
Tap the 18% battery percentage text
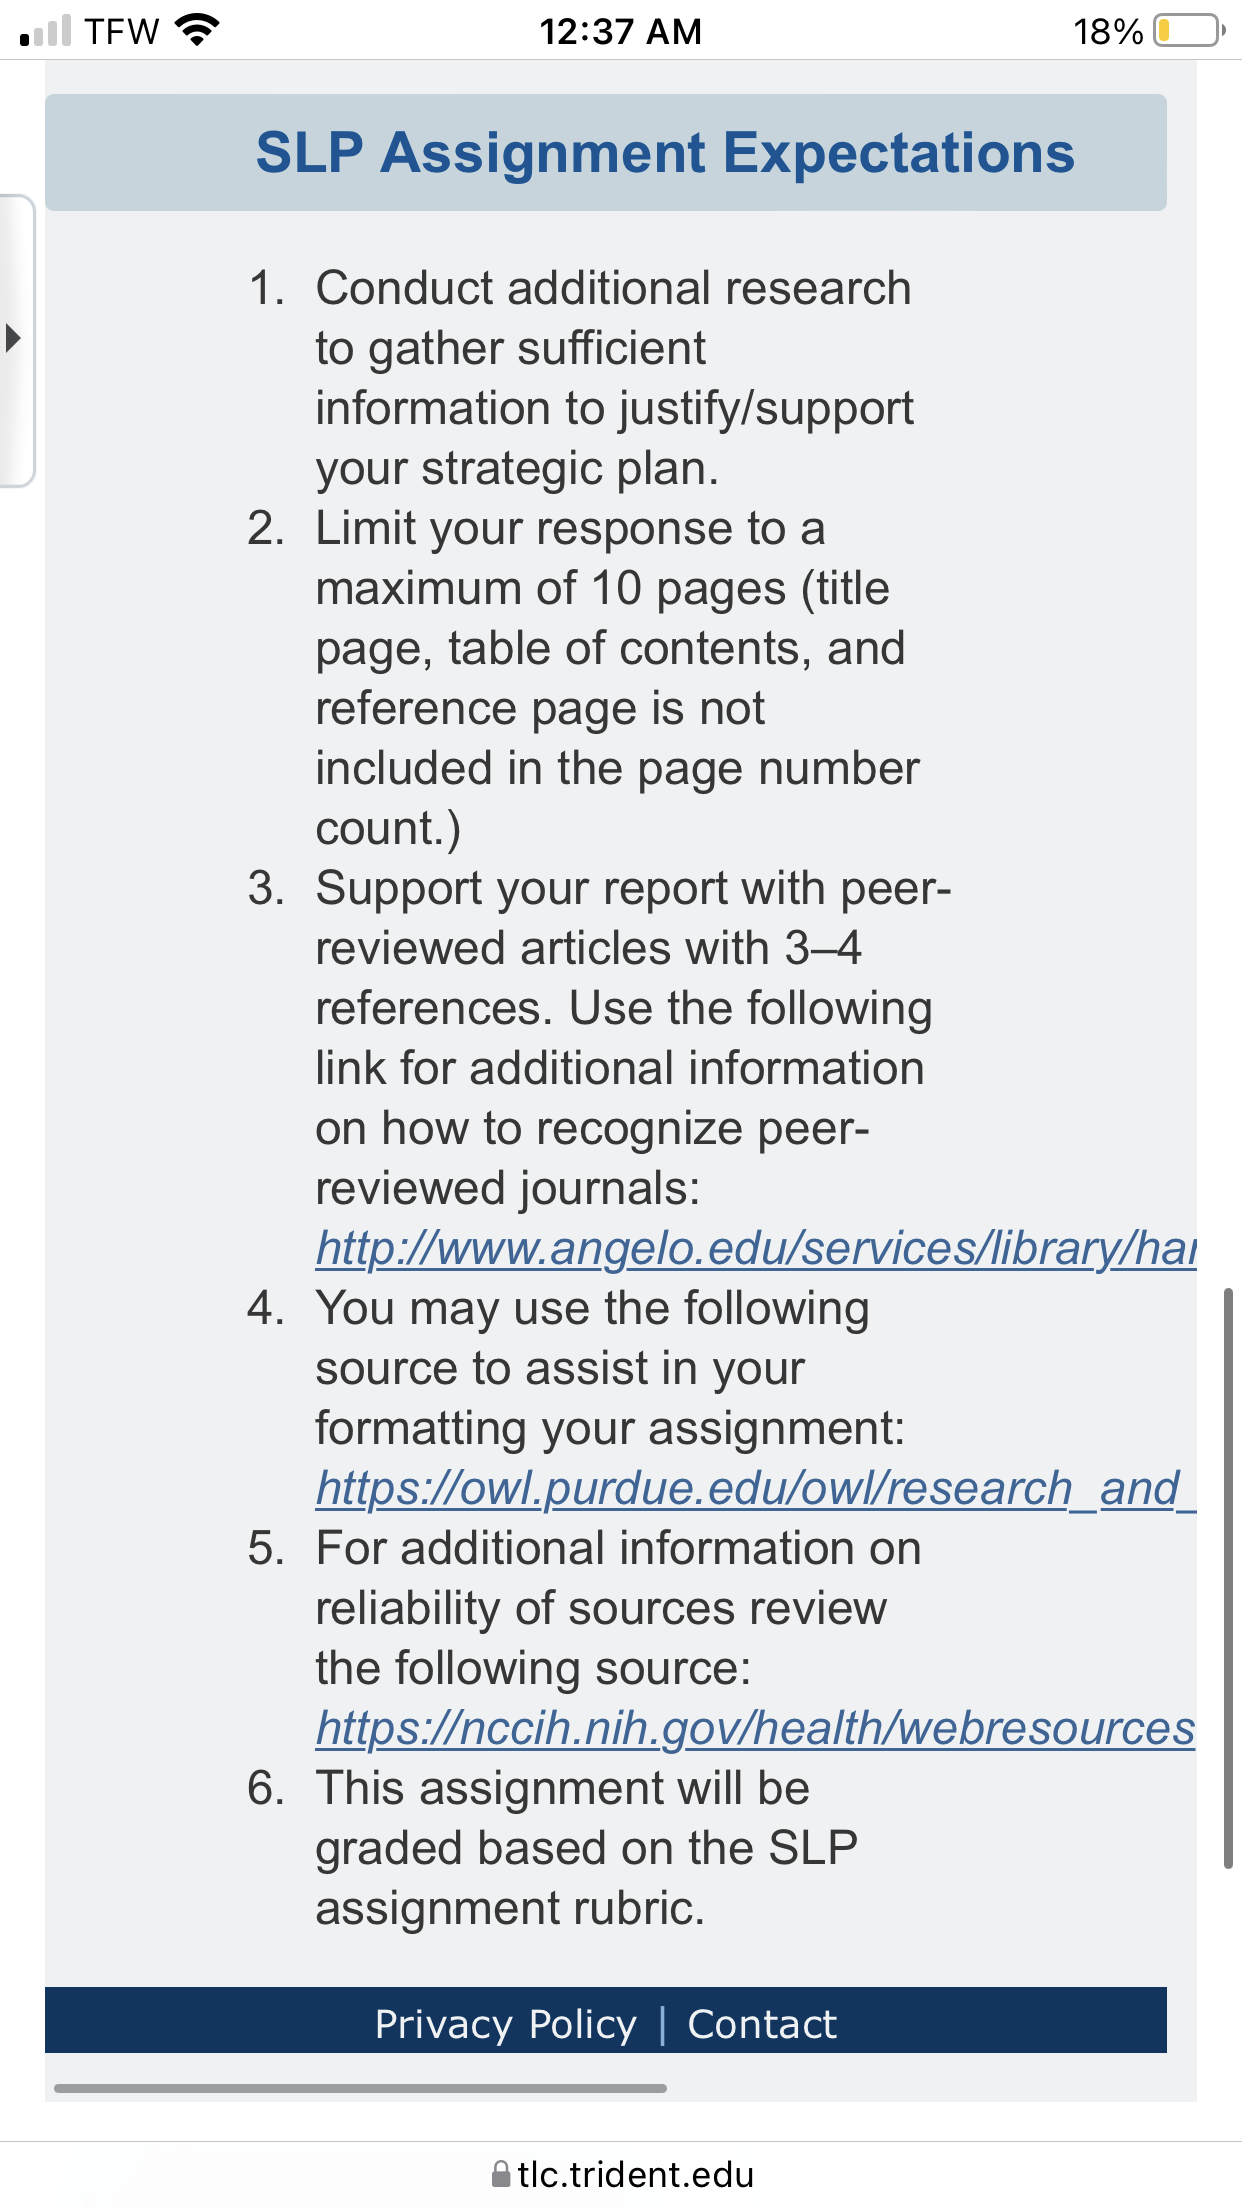click(1108, 31)
